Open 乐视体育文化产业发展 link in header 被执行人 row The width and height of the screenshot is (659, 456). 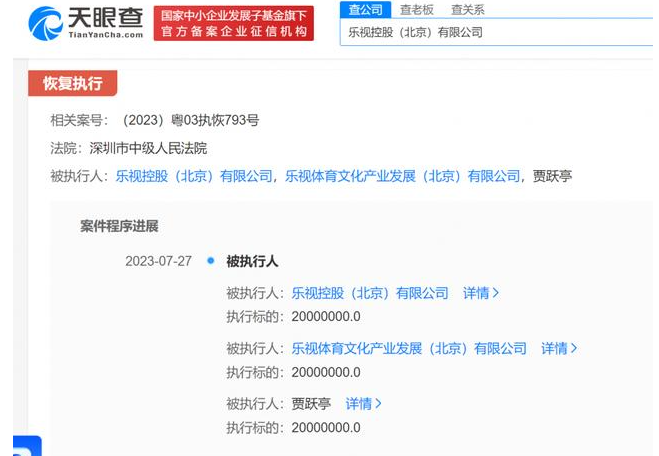403,176
